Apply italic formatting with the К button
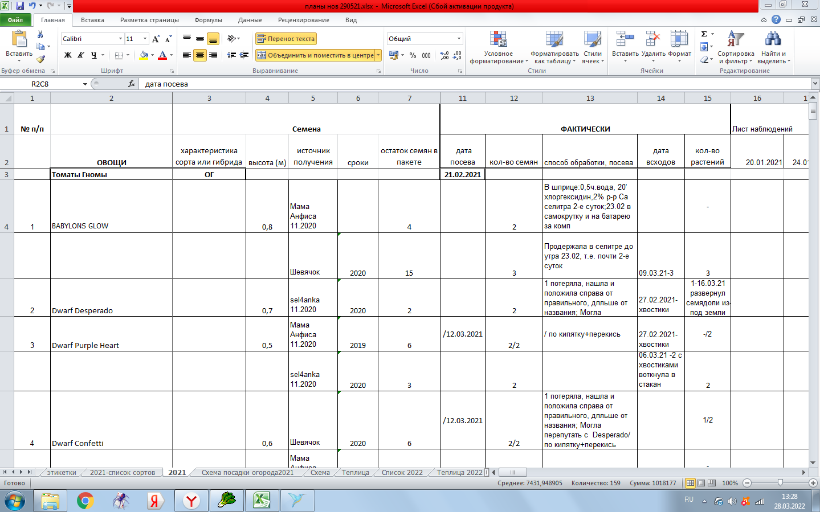The width and height of the screenshot is (820, 512). (x=79, y=55)
